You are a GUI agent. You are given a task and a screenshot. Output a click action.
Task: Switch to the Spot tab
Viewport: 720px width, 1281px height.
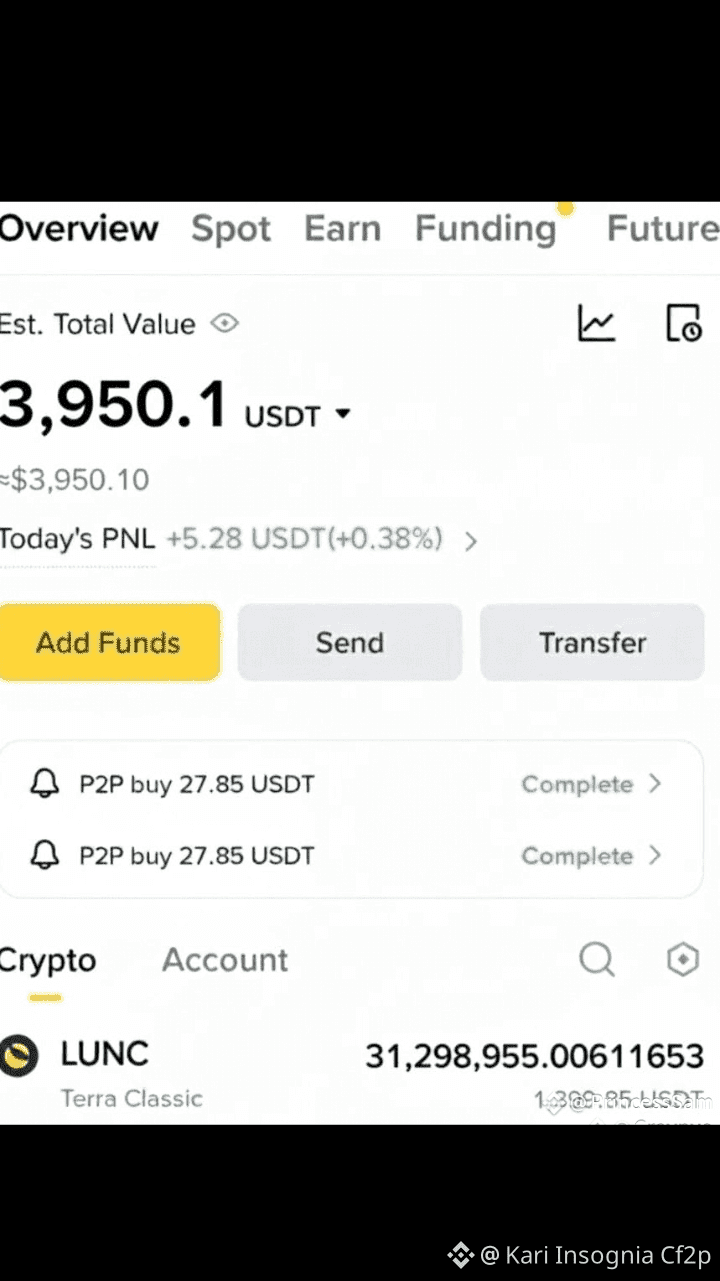(x=231, y=228)
